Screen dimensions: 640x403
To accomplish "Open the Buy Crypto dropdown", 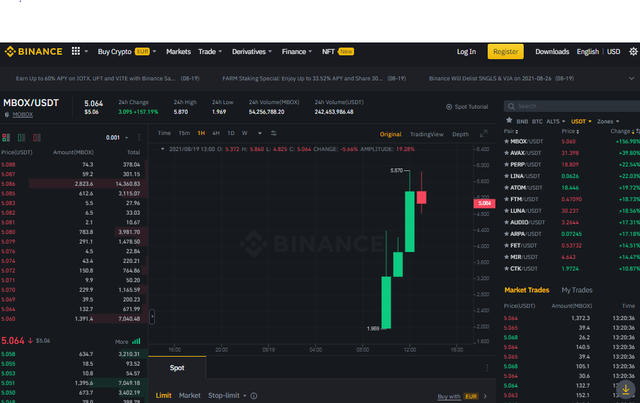I will tap(127, 51).
